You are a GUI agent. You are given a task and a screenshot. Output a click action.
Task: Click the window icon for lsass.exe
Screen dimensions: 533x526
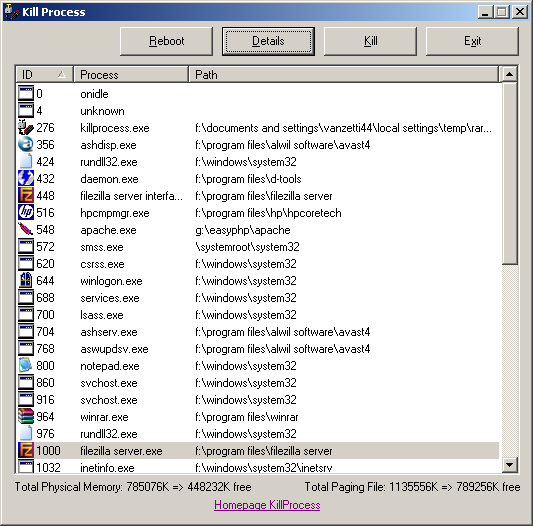(x=26, y=315)
